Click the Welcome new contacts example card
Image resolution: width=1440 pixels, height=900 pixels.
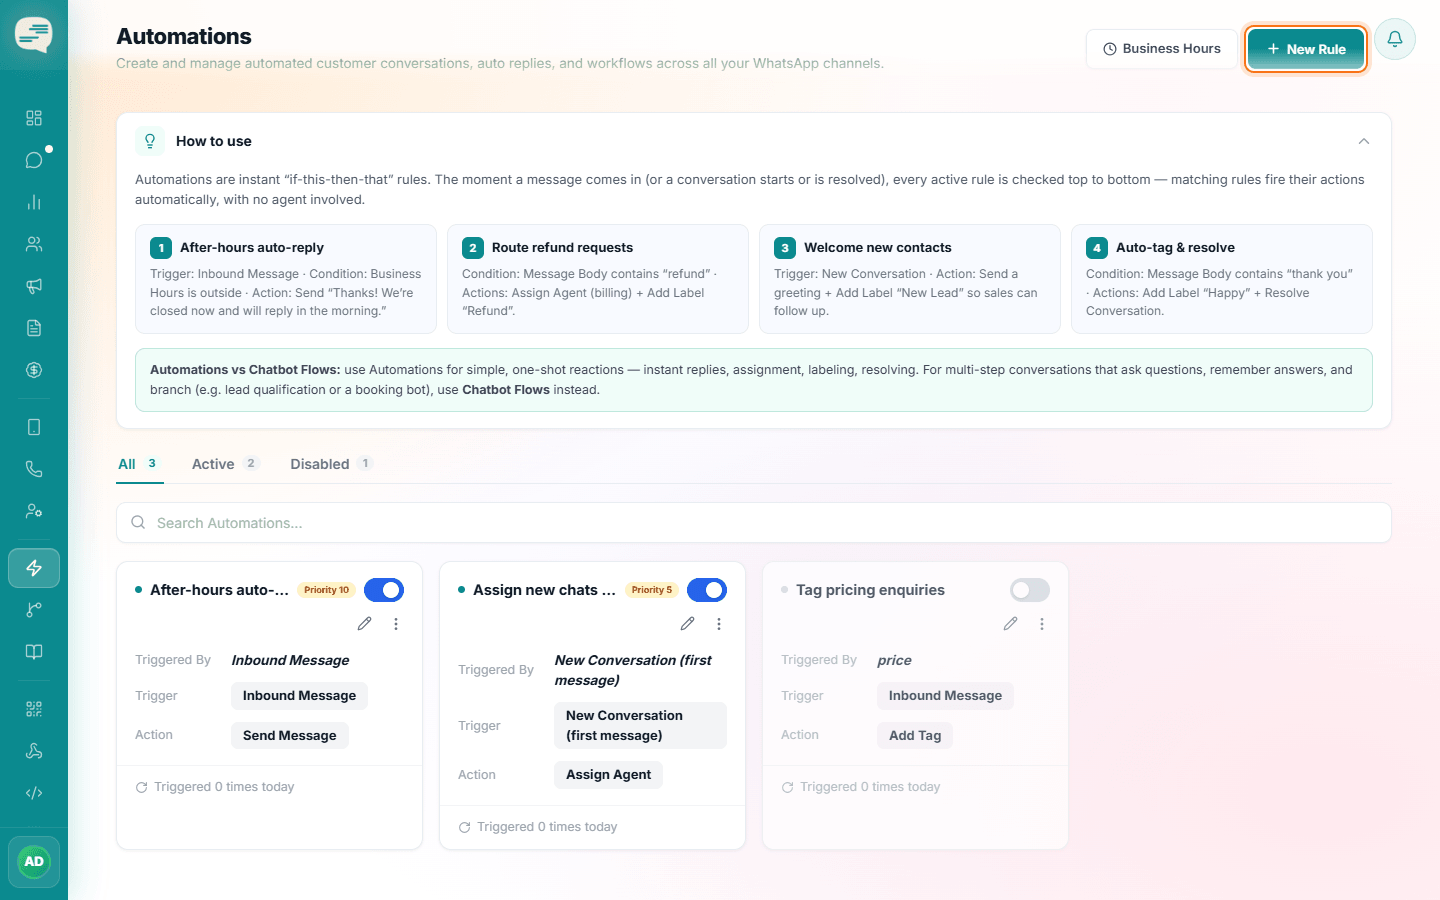(x=910, y=279)
